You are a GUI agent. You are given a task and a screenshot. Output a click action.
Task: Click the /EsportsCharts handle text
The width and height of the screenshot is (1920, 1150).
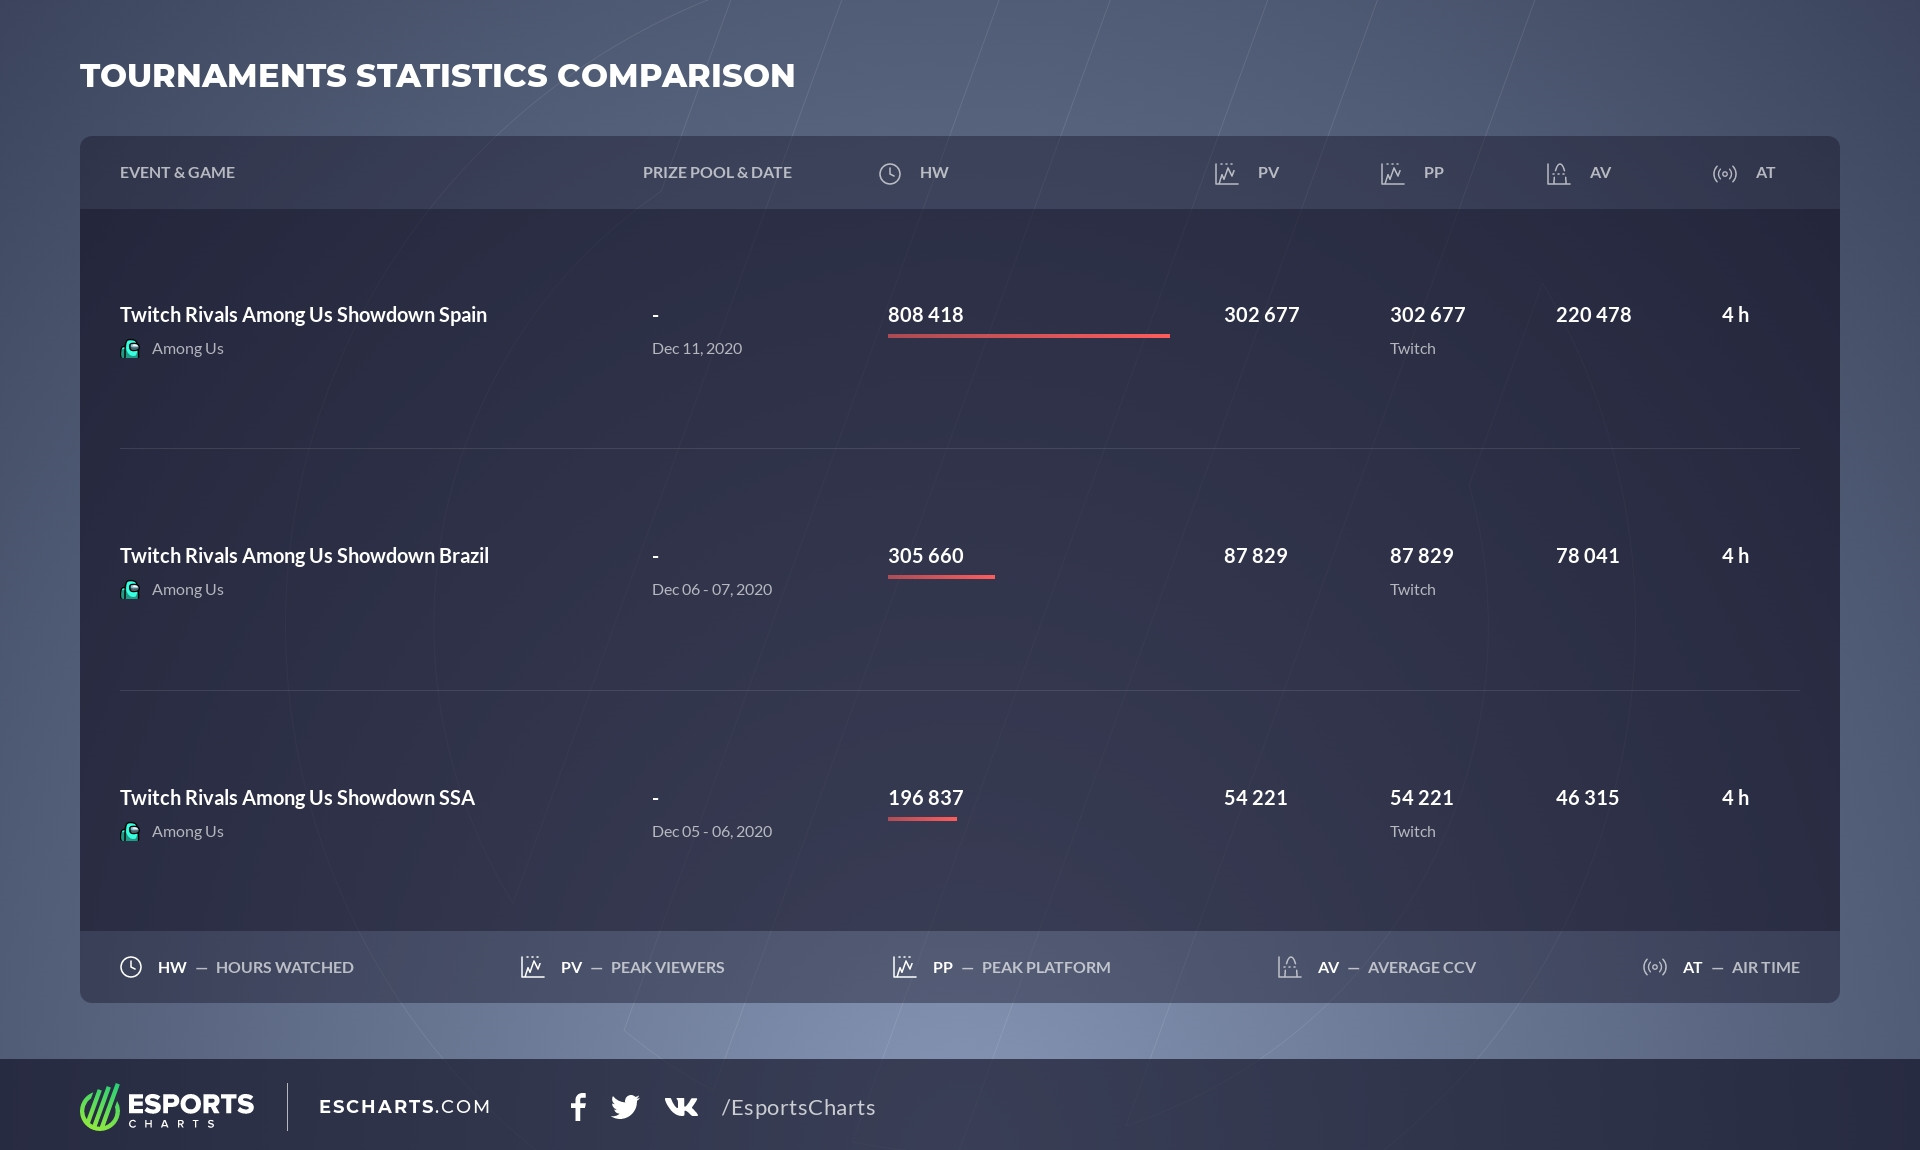[x=799, y=1108]
